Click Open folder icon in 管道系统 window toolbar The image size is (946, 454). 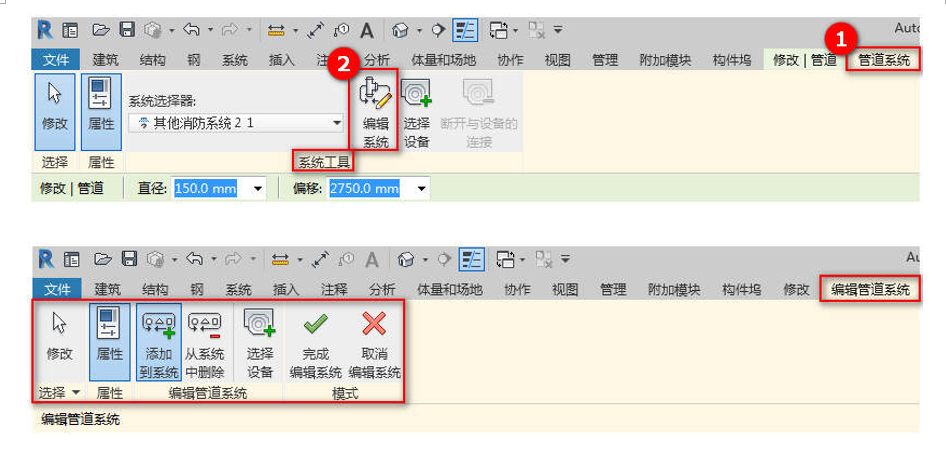[x=100, y=30]
